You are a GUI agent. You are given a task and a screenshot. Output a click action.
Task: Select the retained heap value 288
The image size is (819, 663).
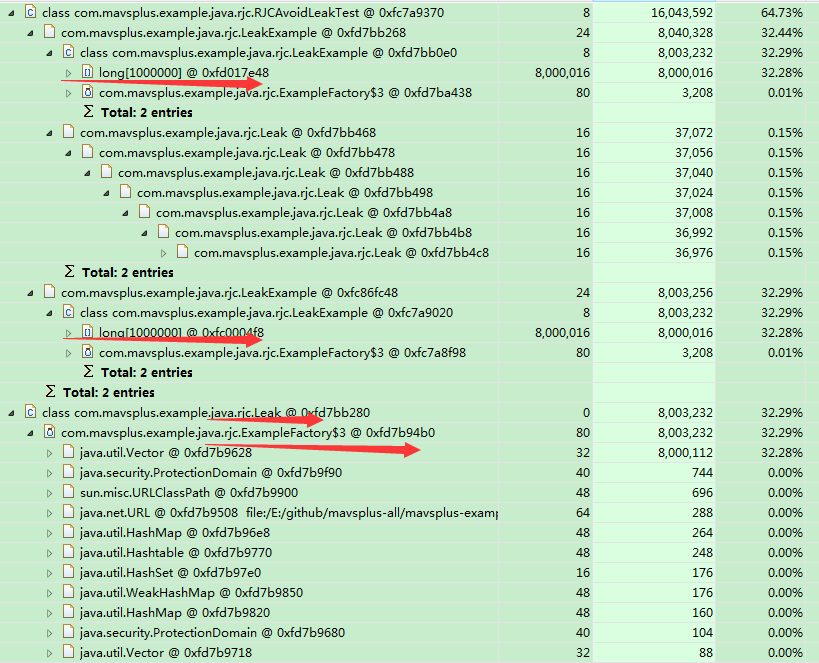(702, 512)
